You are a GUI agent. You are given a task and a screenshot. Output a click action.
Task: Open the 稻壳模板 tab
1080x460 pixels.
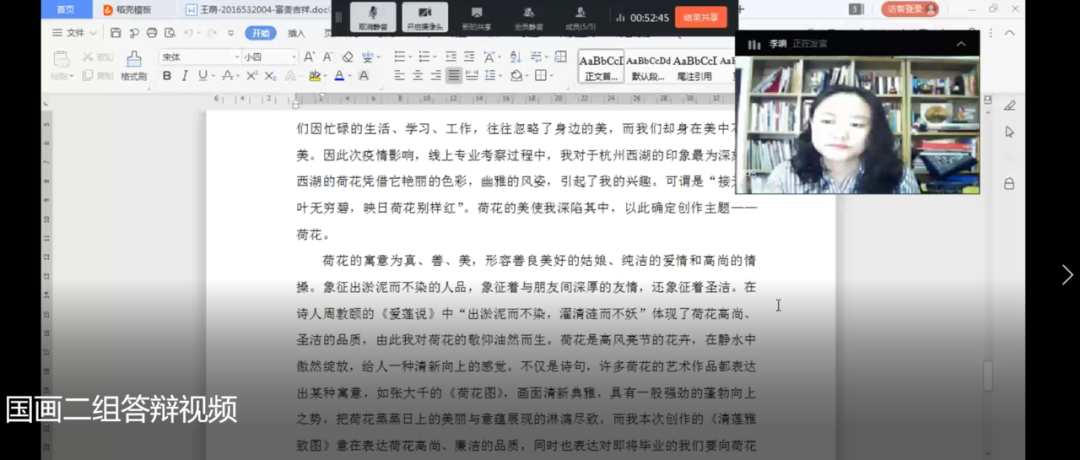pyautogui.click(x=128, y=10)
